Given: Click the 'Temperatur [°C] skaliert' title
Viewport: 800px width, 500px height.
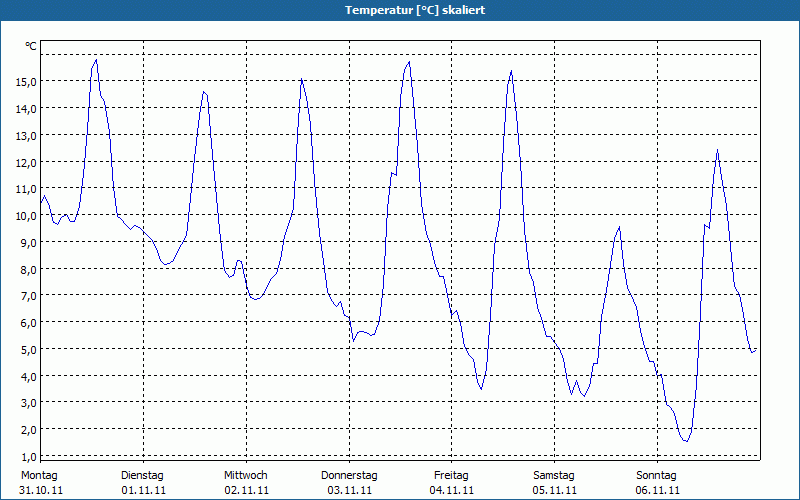Looking at the screenshot, I should tap(415, 10).
